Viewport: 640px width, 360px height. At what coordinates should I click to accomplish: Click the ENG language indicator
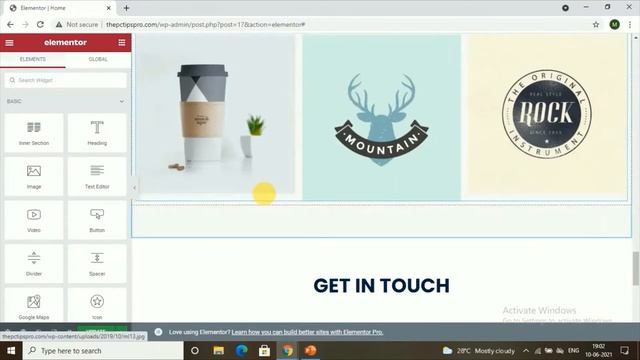tap(573, 351)
